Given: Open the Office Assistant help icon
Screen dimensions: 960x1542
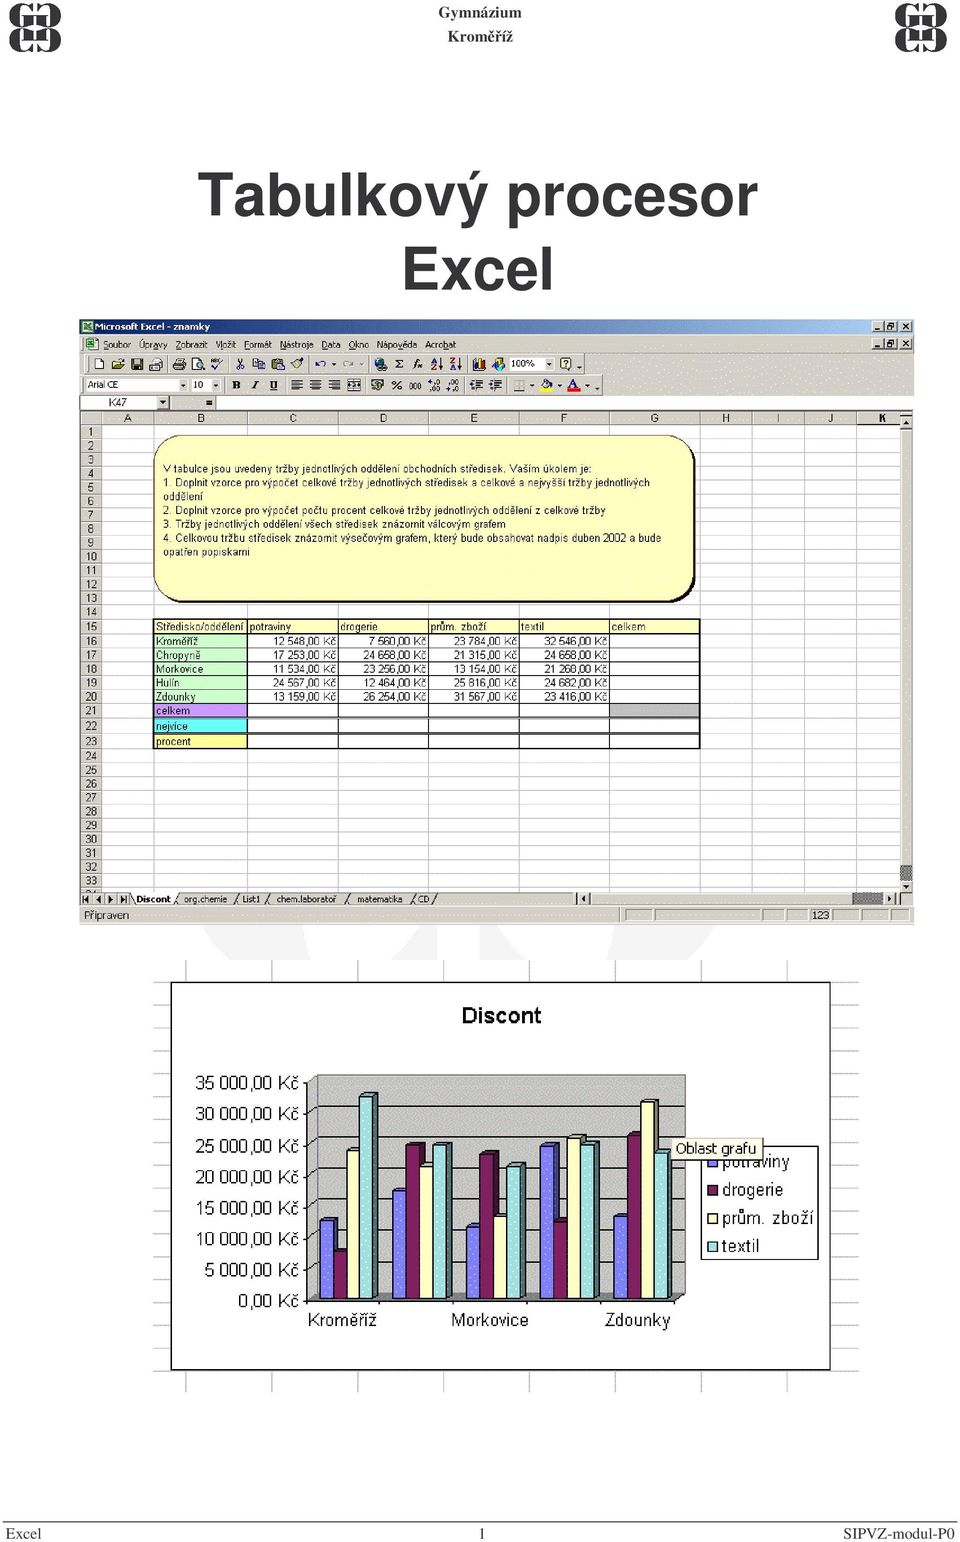Looking at the screenshot, I should click(566, 364).
